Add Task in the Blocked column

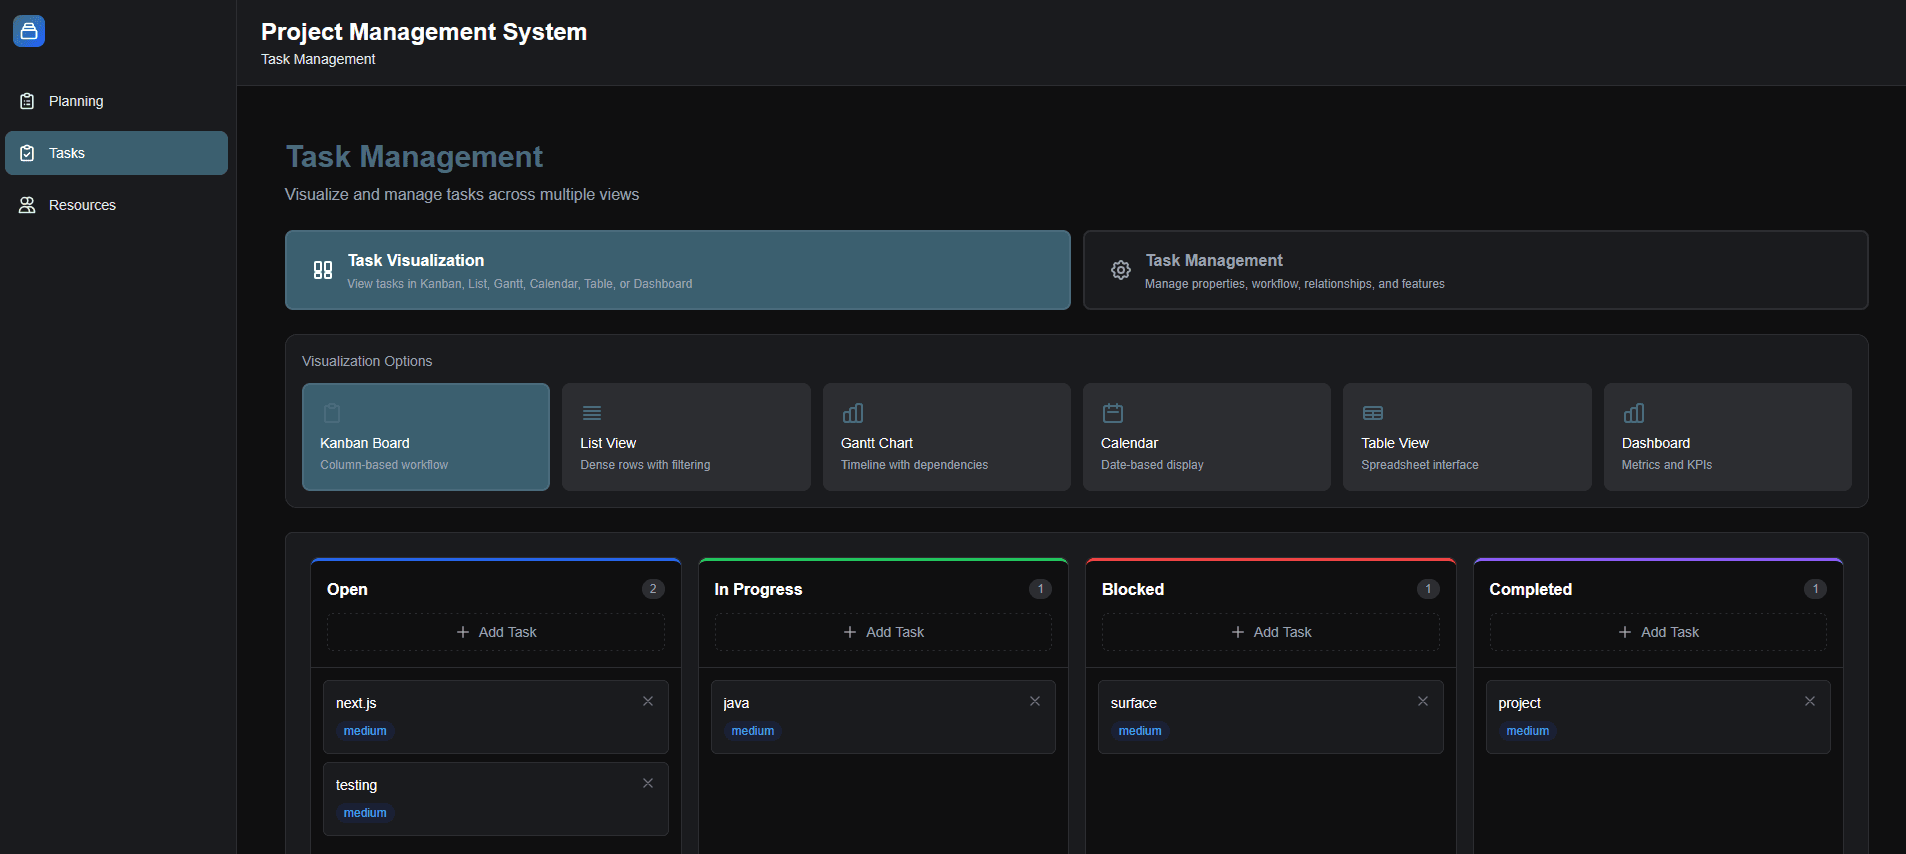[x=1271, y=632]
